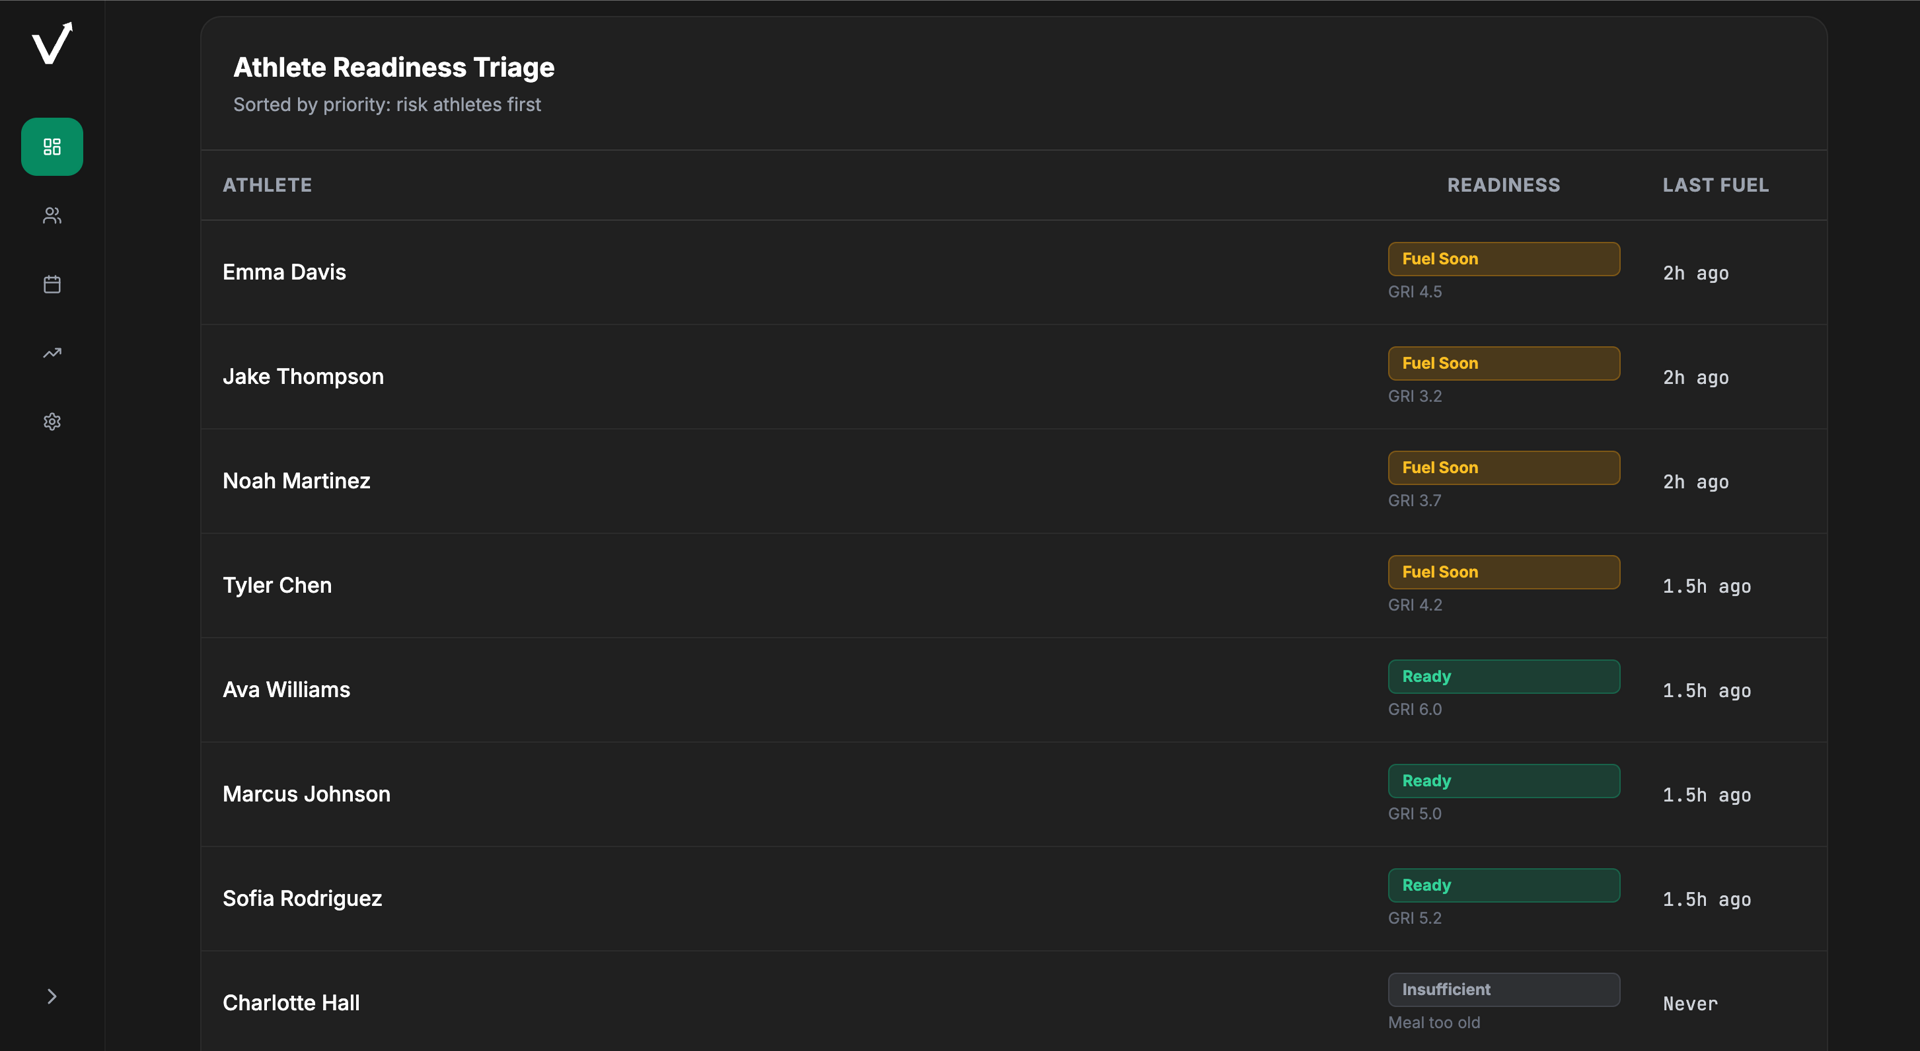The image size is (1920, 1051).
Task: Click Emma Davis's Fuel Soon badge
Action: pyautogui.click(x=1503, y=259)
